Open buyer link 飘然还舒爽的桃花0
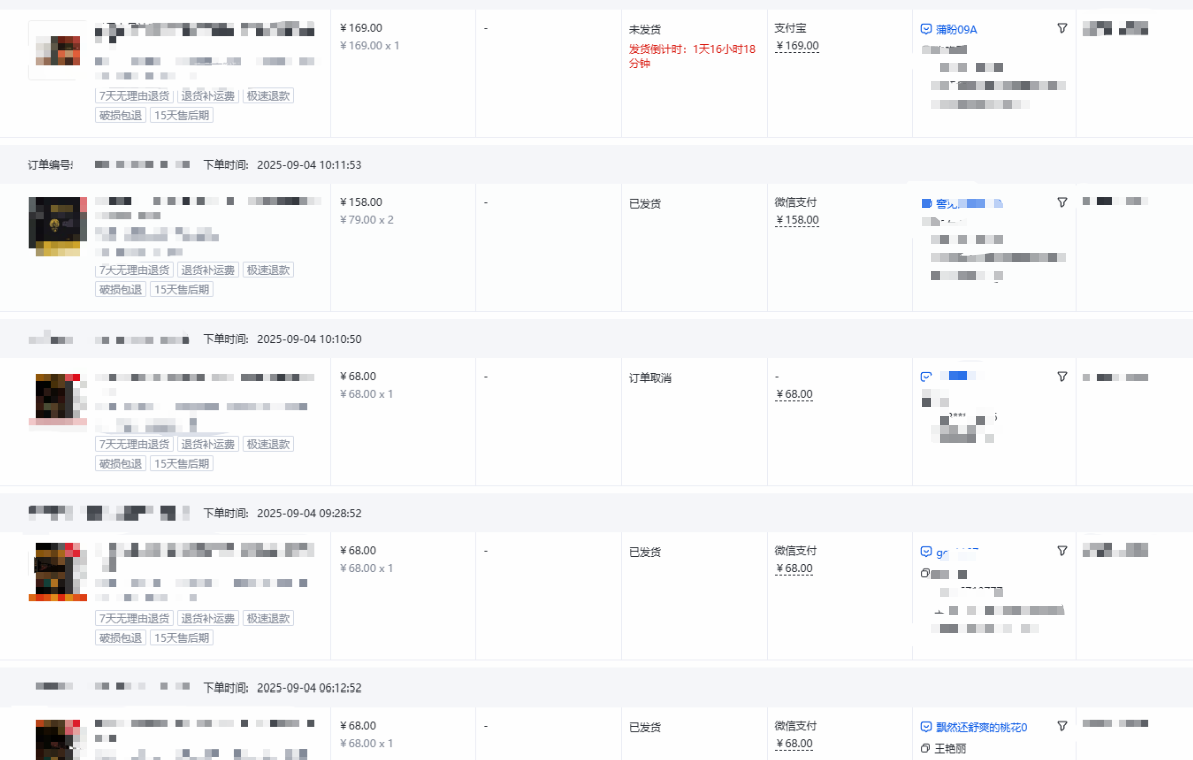Screen dimensions: 1193x760 (x=981, y=727)
